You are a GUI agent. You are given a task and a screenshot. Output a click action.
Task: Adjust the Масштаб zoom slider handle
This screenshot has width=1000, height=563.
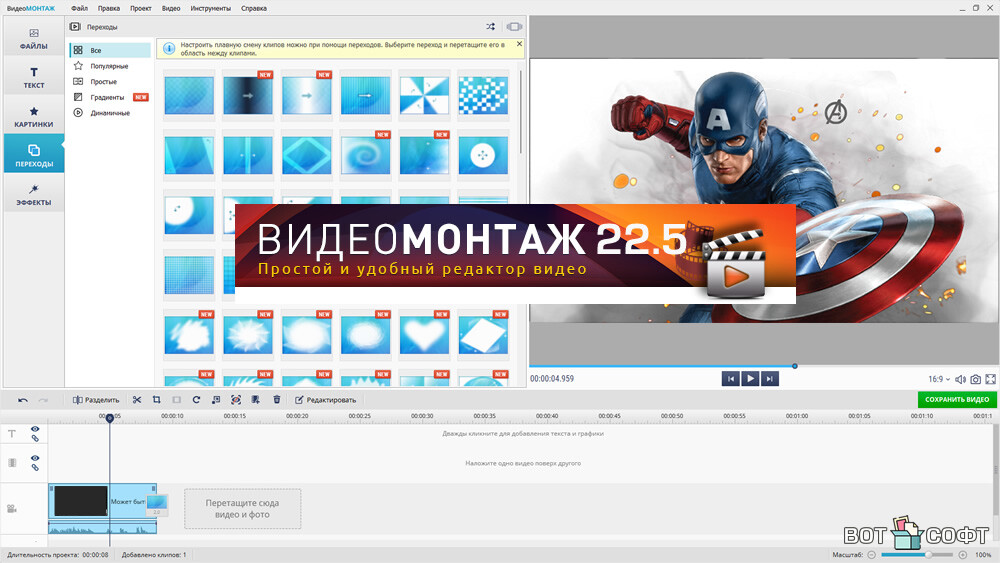(x=929, y=555)
